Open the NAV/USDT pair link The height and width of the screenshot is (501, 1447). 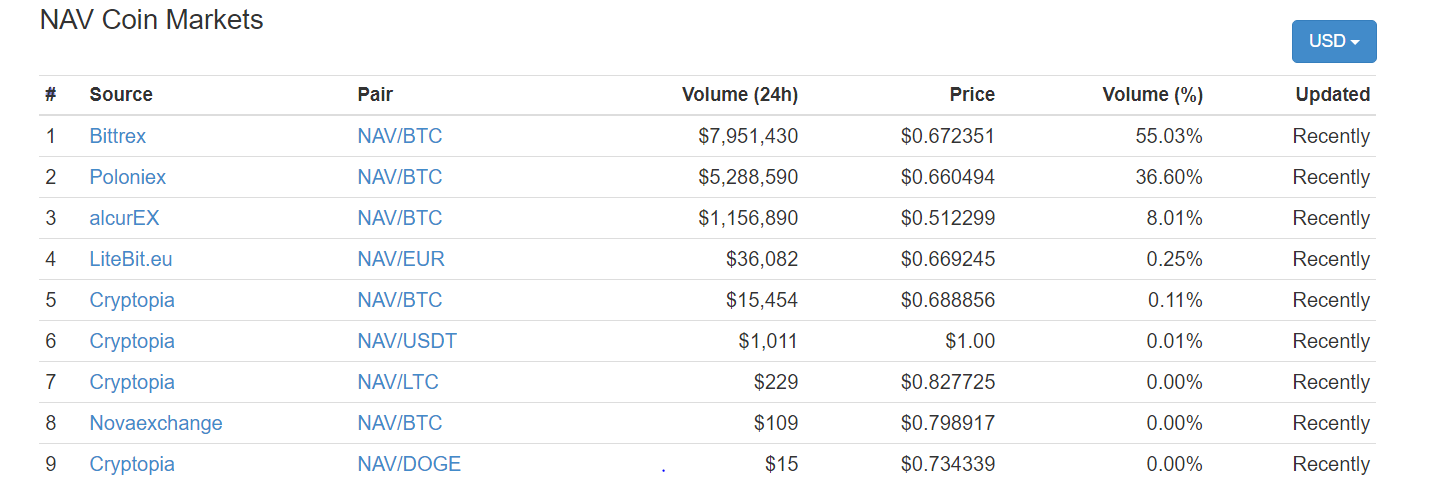(x=407, y=341)
